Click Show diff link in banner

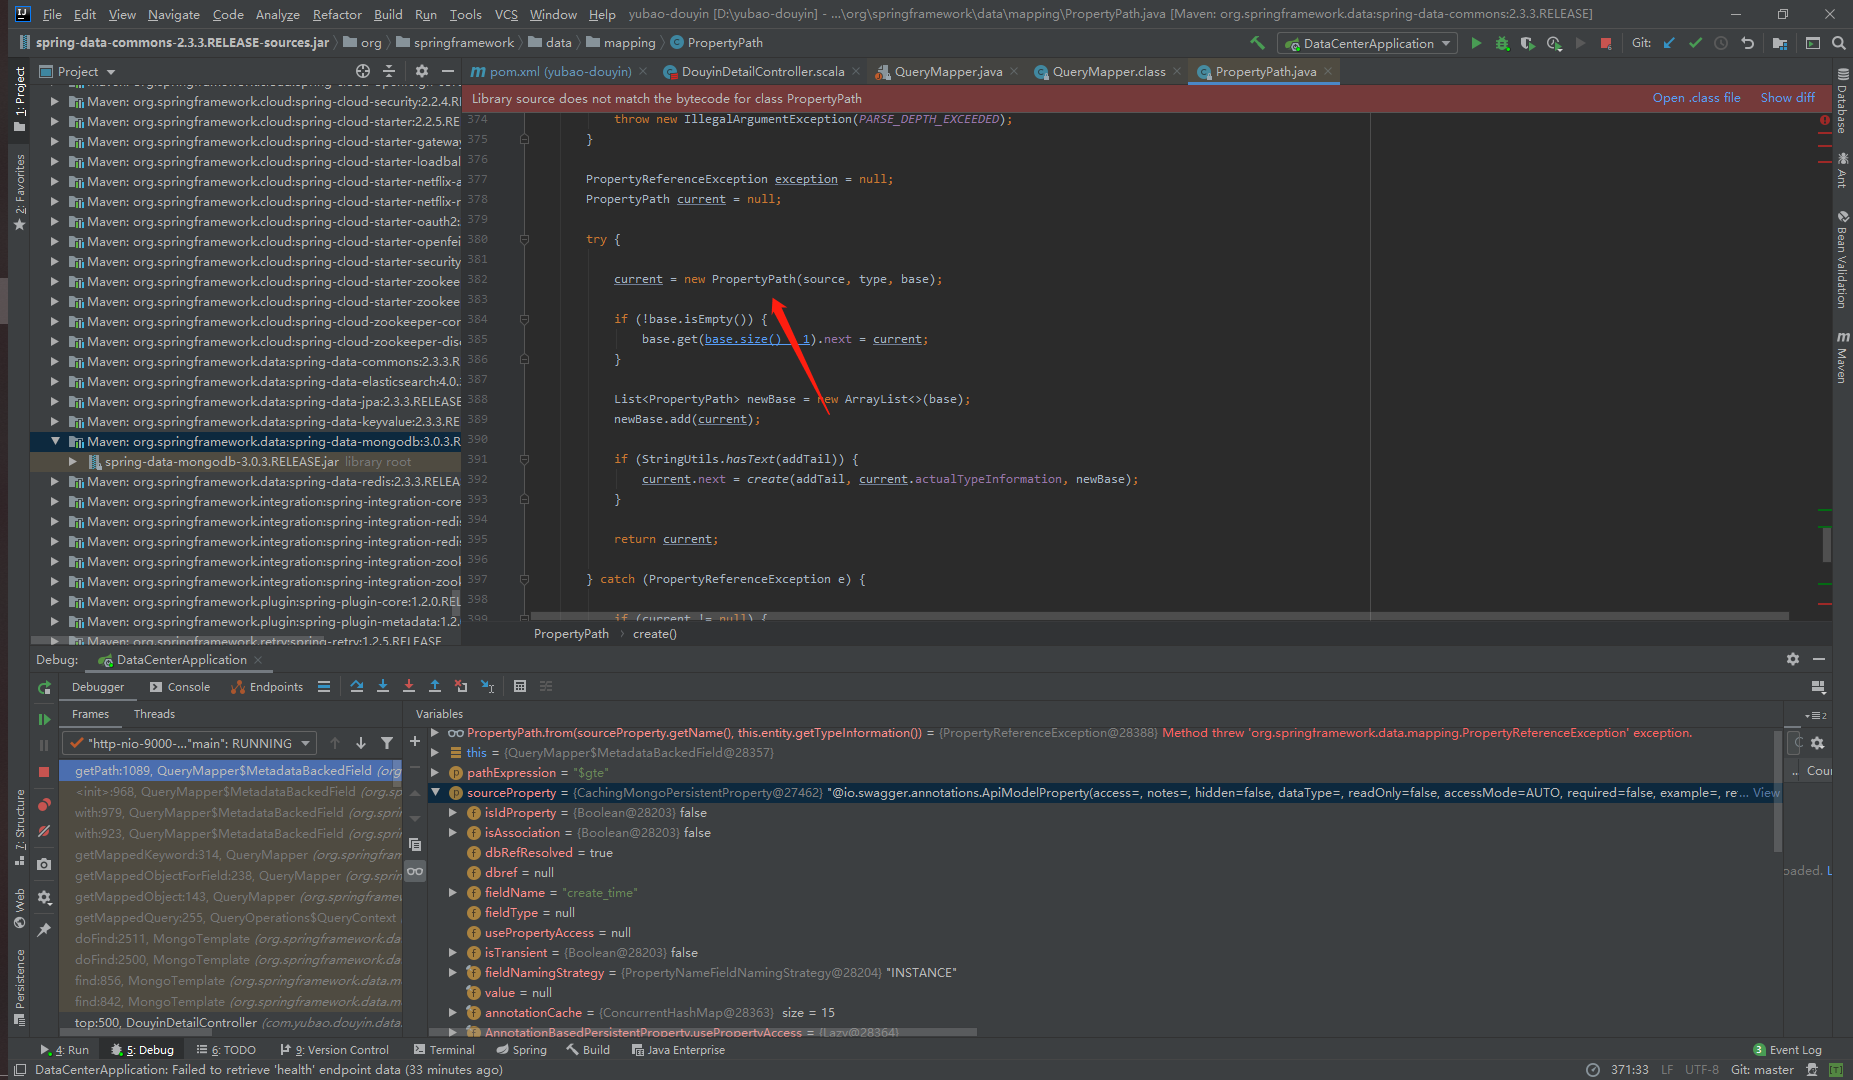tap(1787, 97)
